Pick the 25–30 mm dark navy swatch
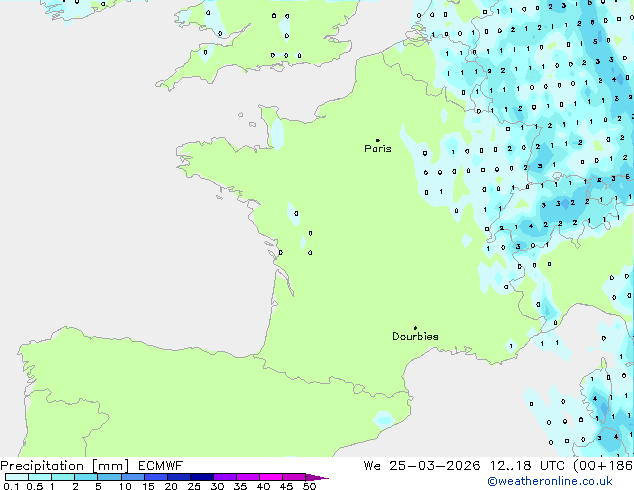Screen dimensions: 634x490 [x=202, y=477]
